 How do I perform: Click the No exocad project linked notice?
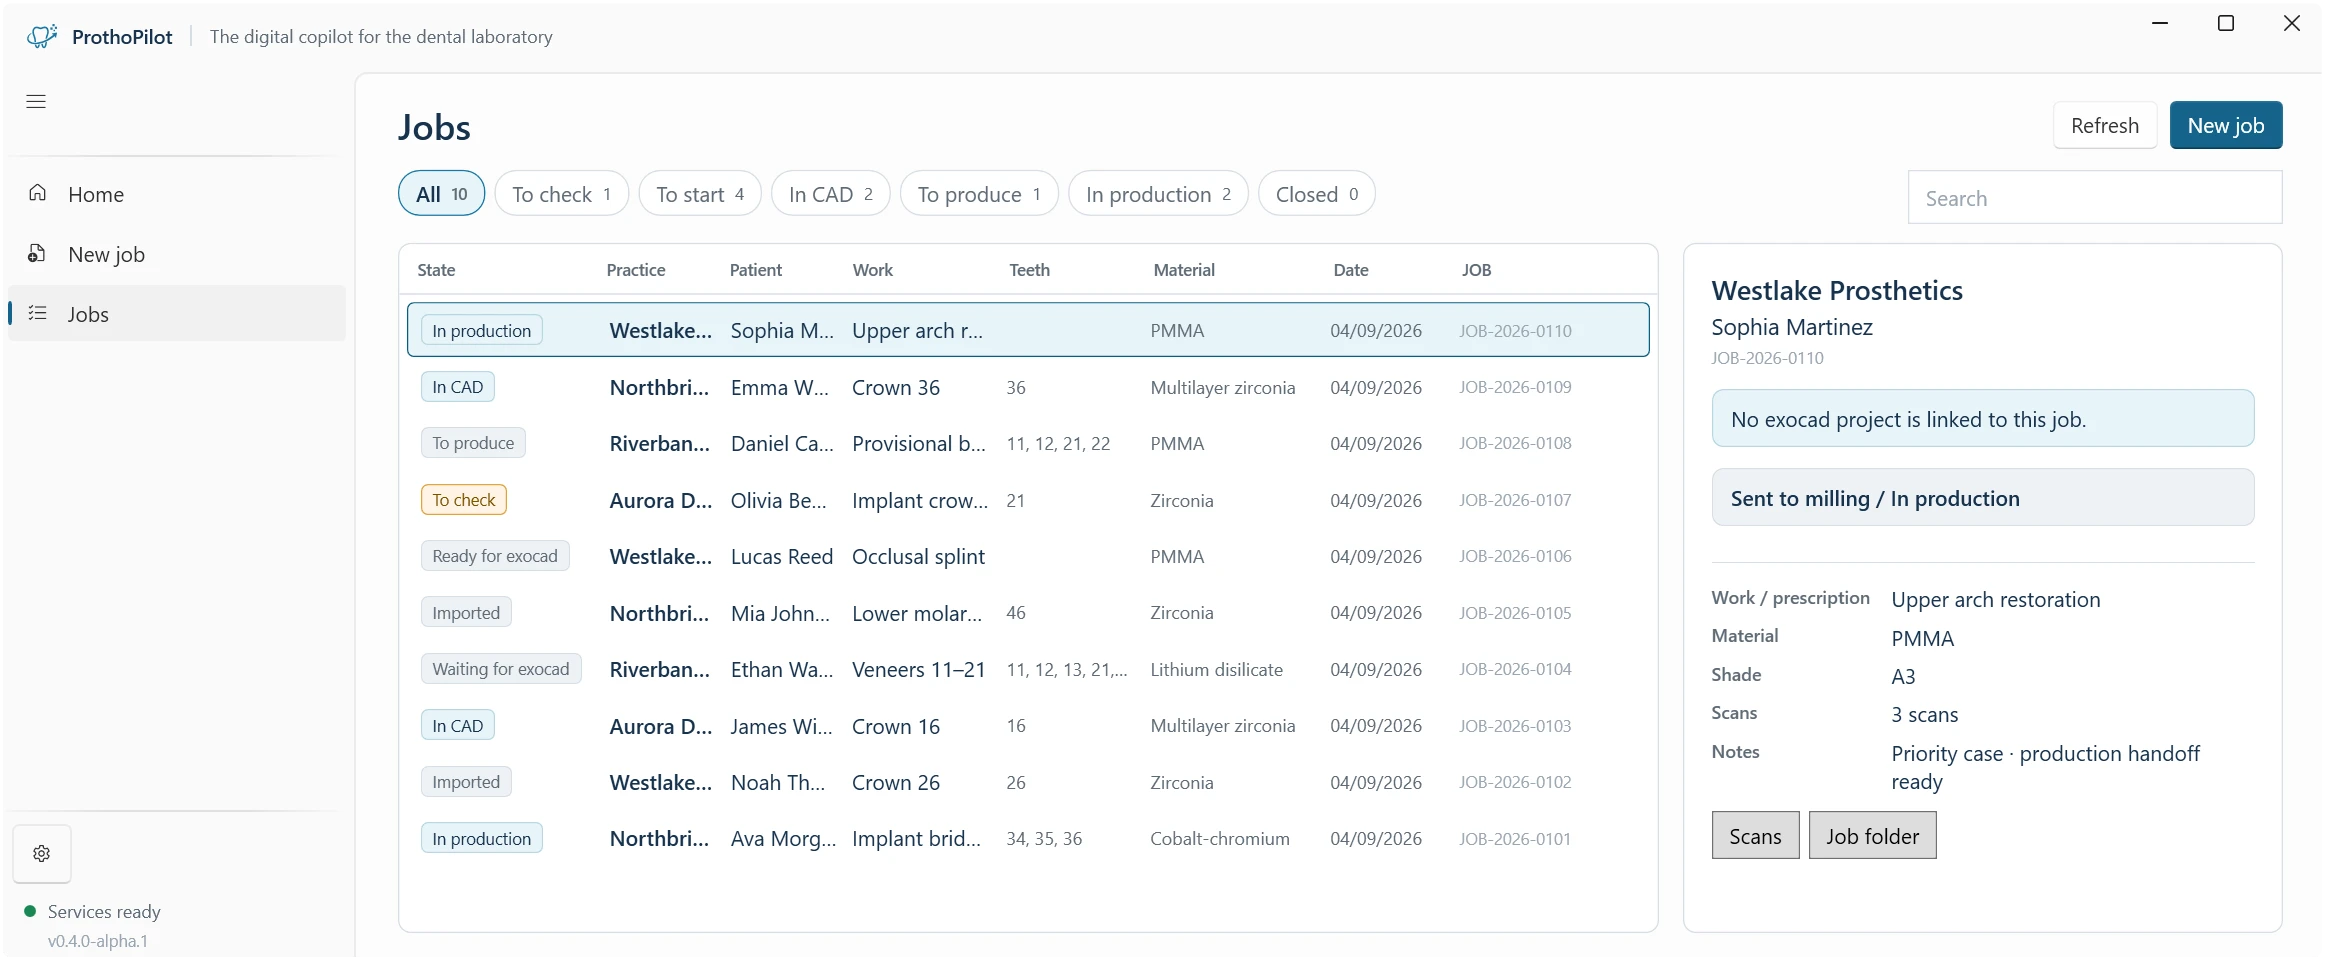point(1983,419)
